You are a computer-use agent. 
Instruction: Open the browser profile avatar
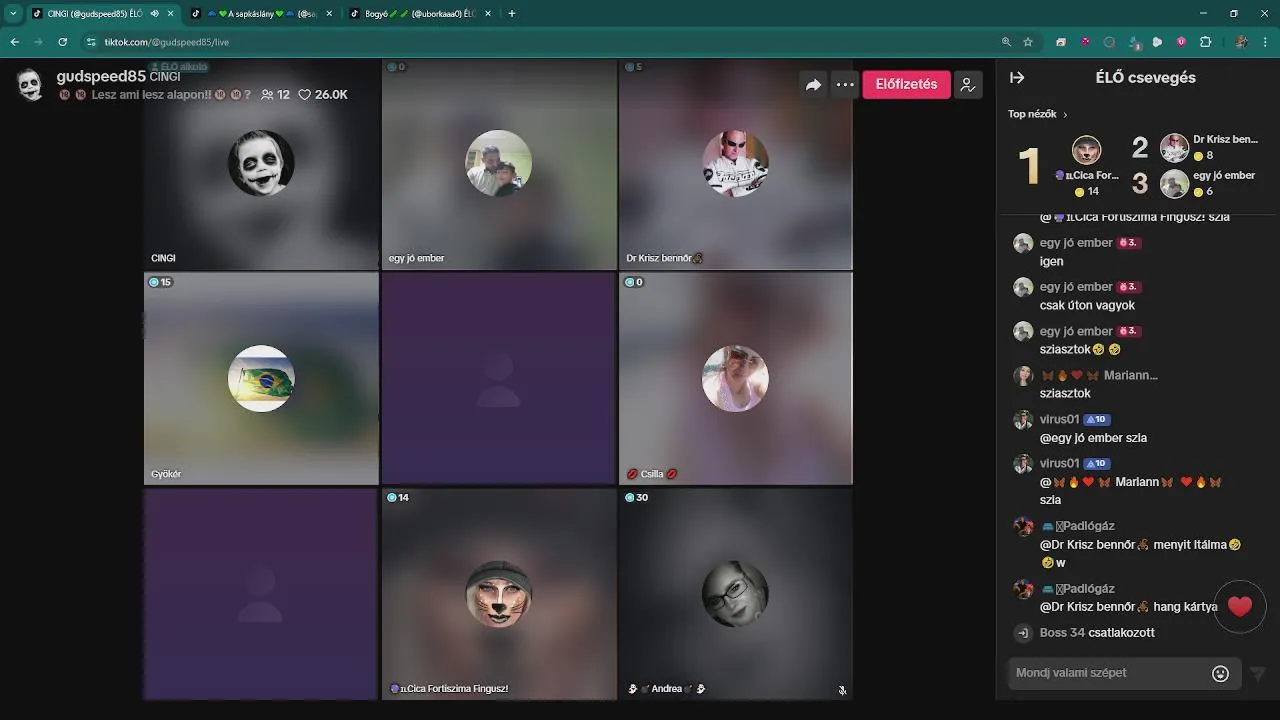1241,42
